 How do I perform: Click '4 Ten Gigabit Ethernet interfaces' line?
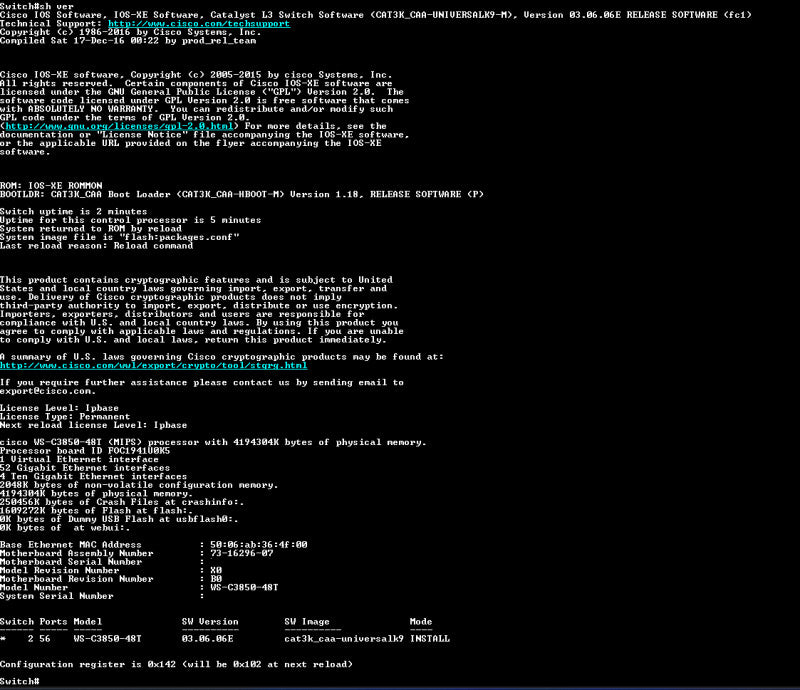click(93, 477)
